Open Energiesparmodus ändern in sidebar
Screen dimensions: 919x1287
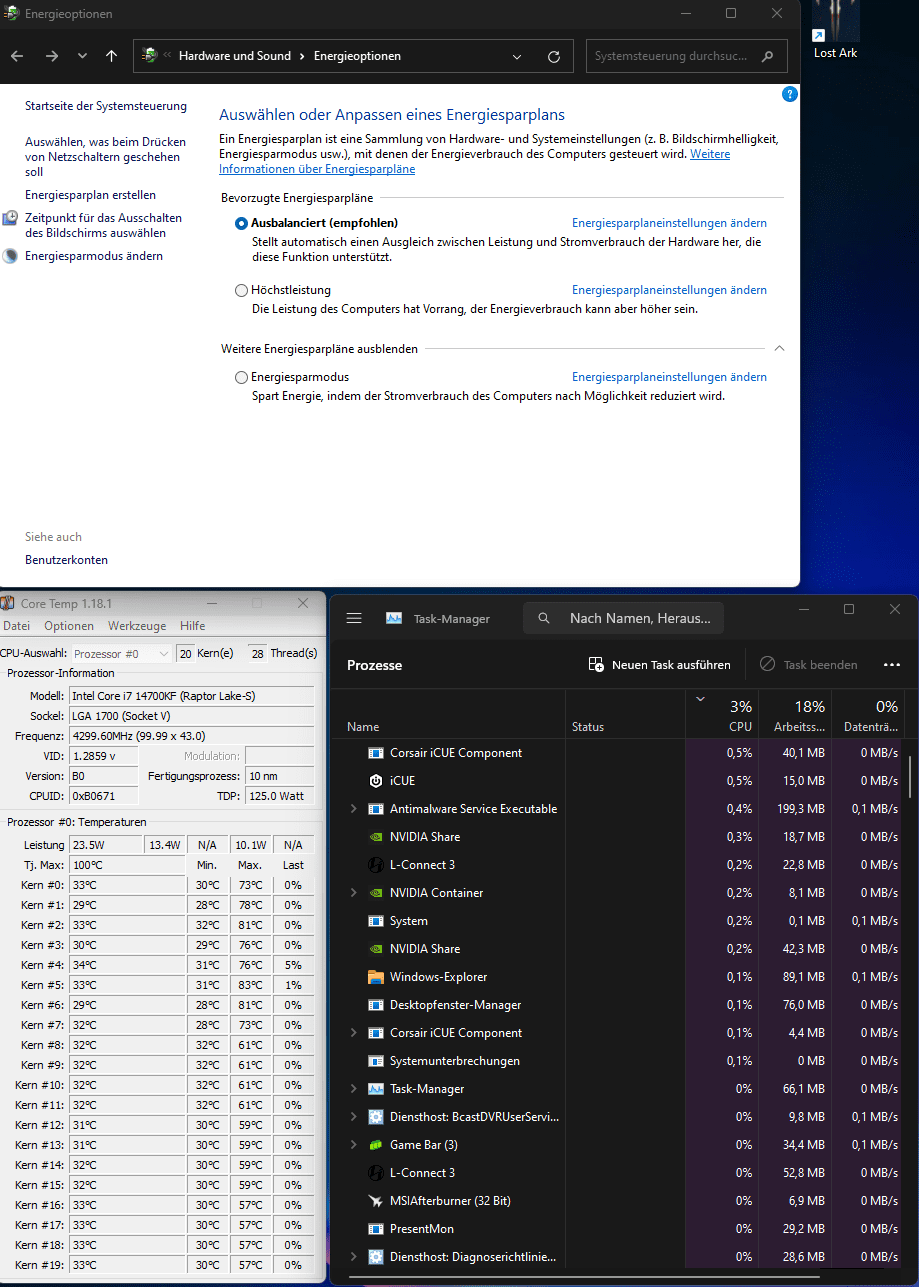[94, 256]
